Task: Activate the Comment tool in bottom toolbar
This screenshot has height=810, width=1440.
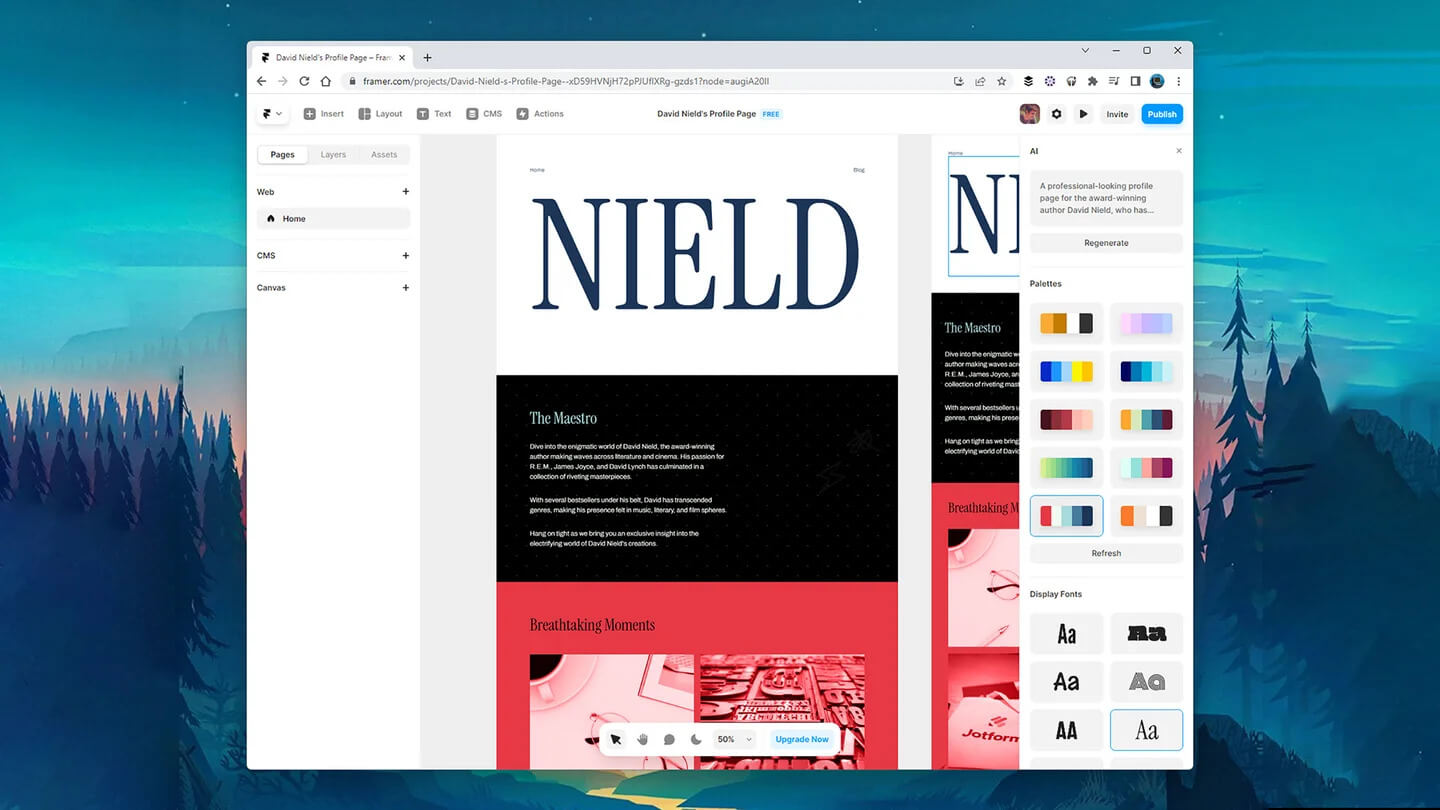Action: (669, 739)
